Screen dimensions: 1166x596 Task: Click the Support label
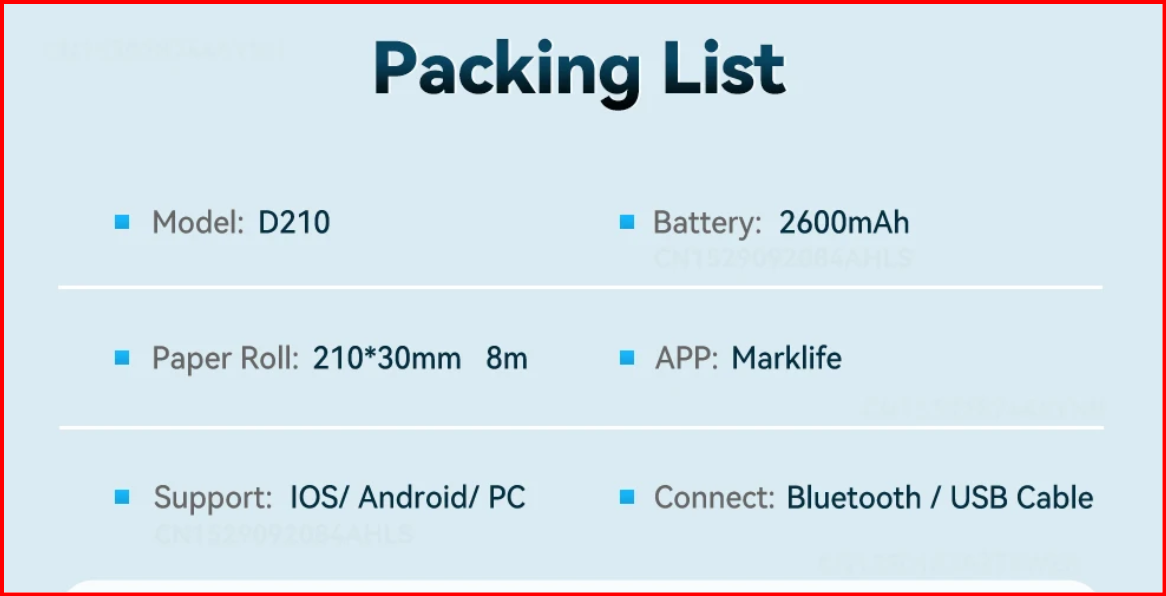point(213,497)
